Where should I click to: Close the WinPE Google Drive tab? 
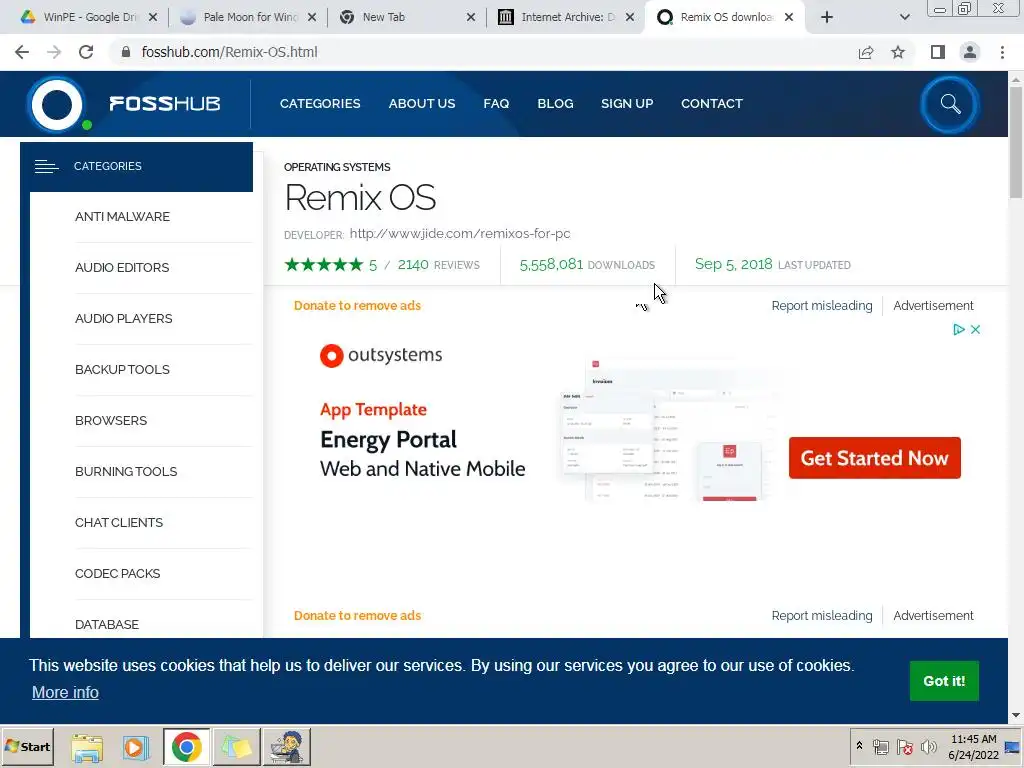[x=153, y=18]
